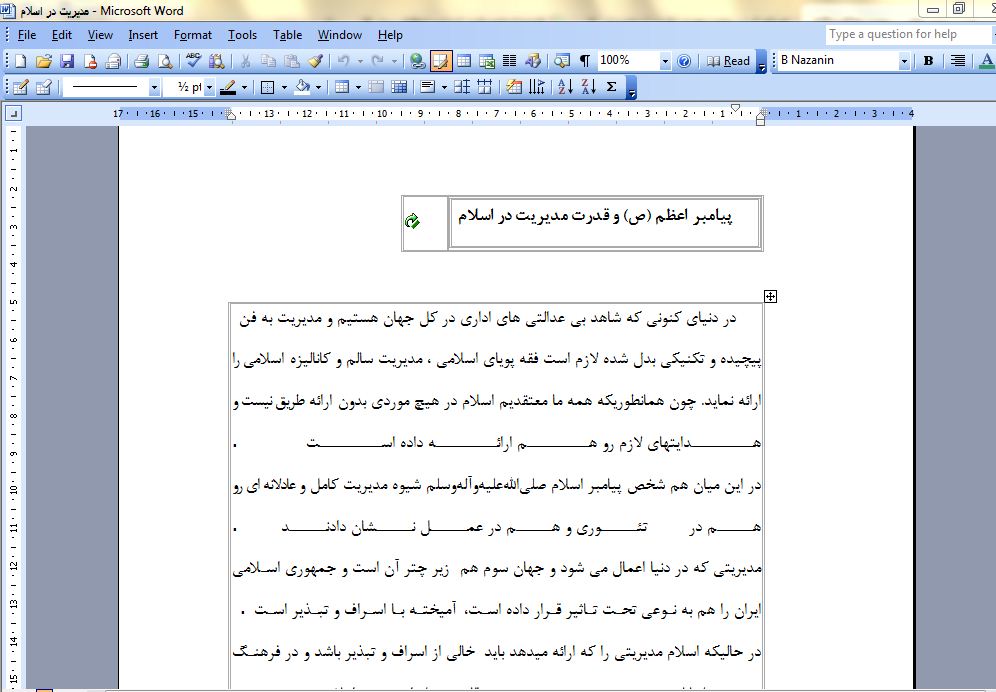Run the Spelling and Grammar check
Image resolution: width=996 pixels, height=692 pixels.
point(193,61)
